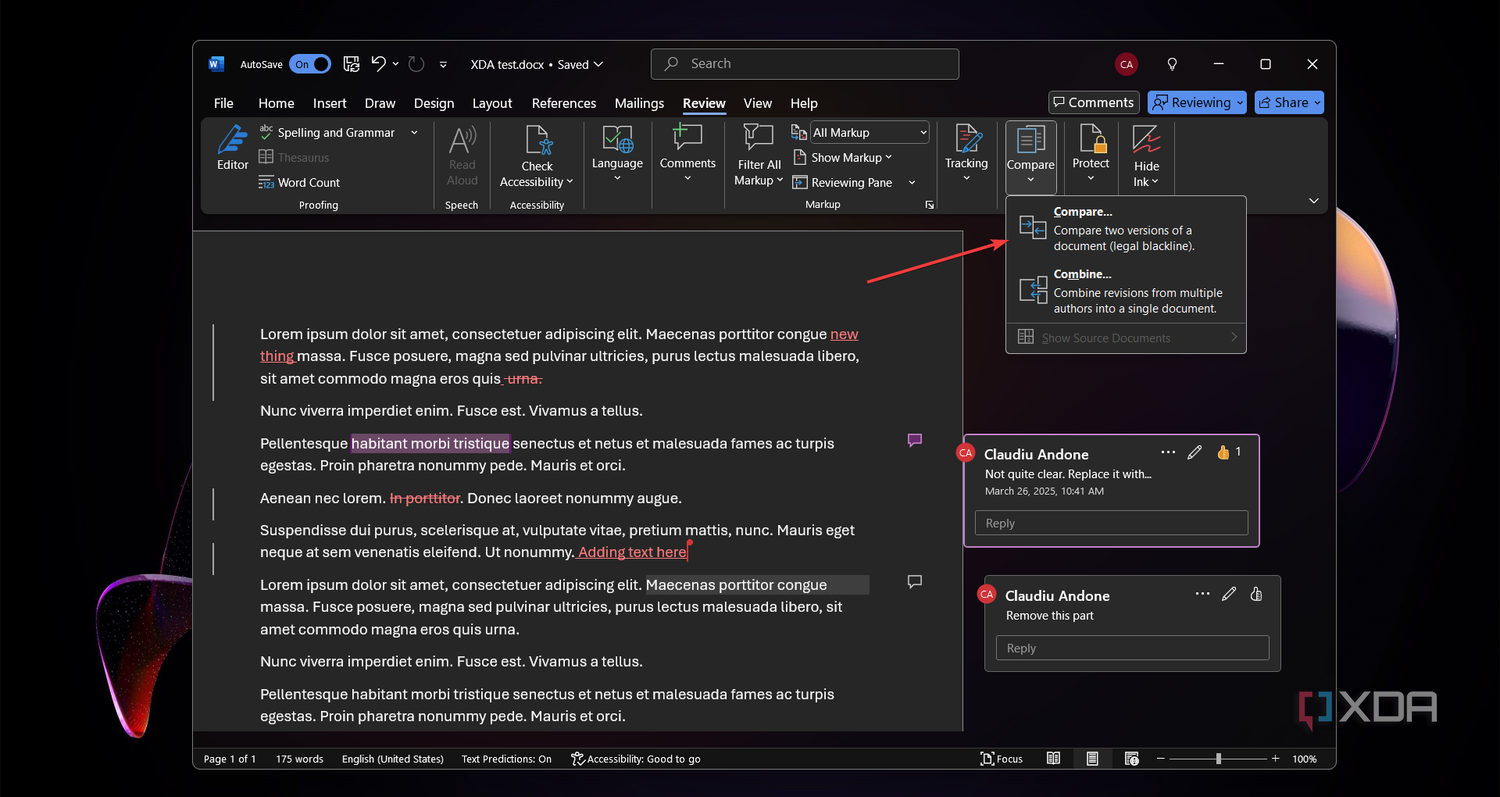Click the 175 words counter
The width and height of the screenshot is (1500, 797).
point(299,759)
